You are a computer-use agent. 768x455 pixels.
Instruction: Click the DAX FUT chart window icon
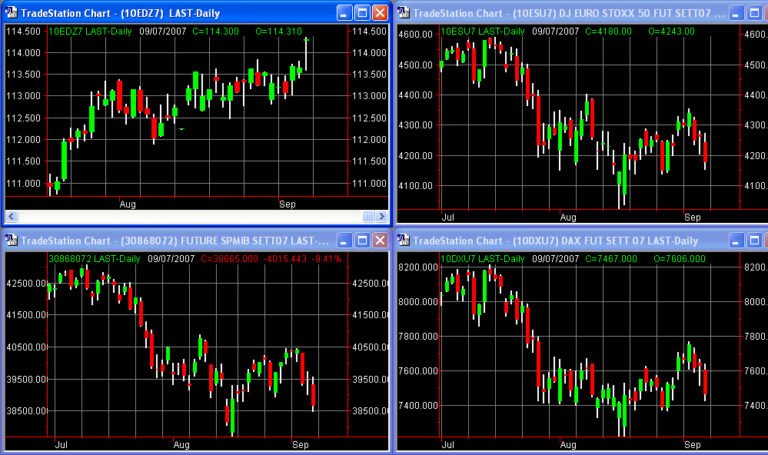tap(404, 240)
